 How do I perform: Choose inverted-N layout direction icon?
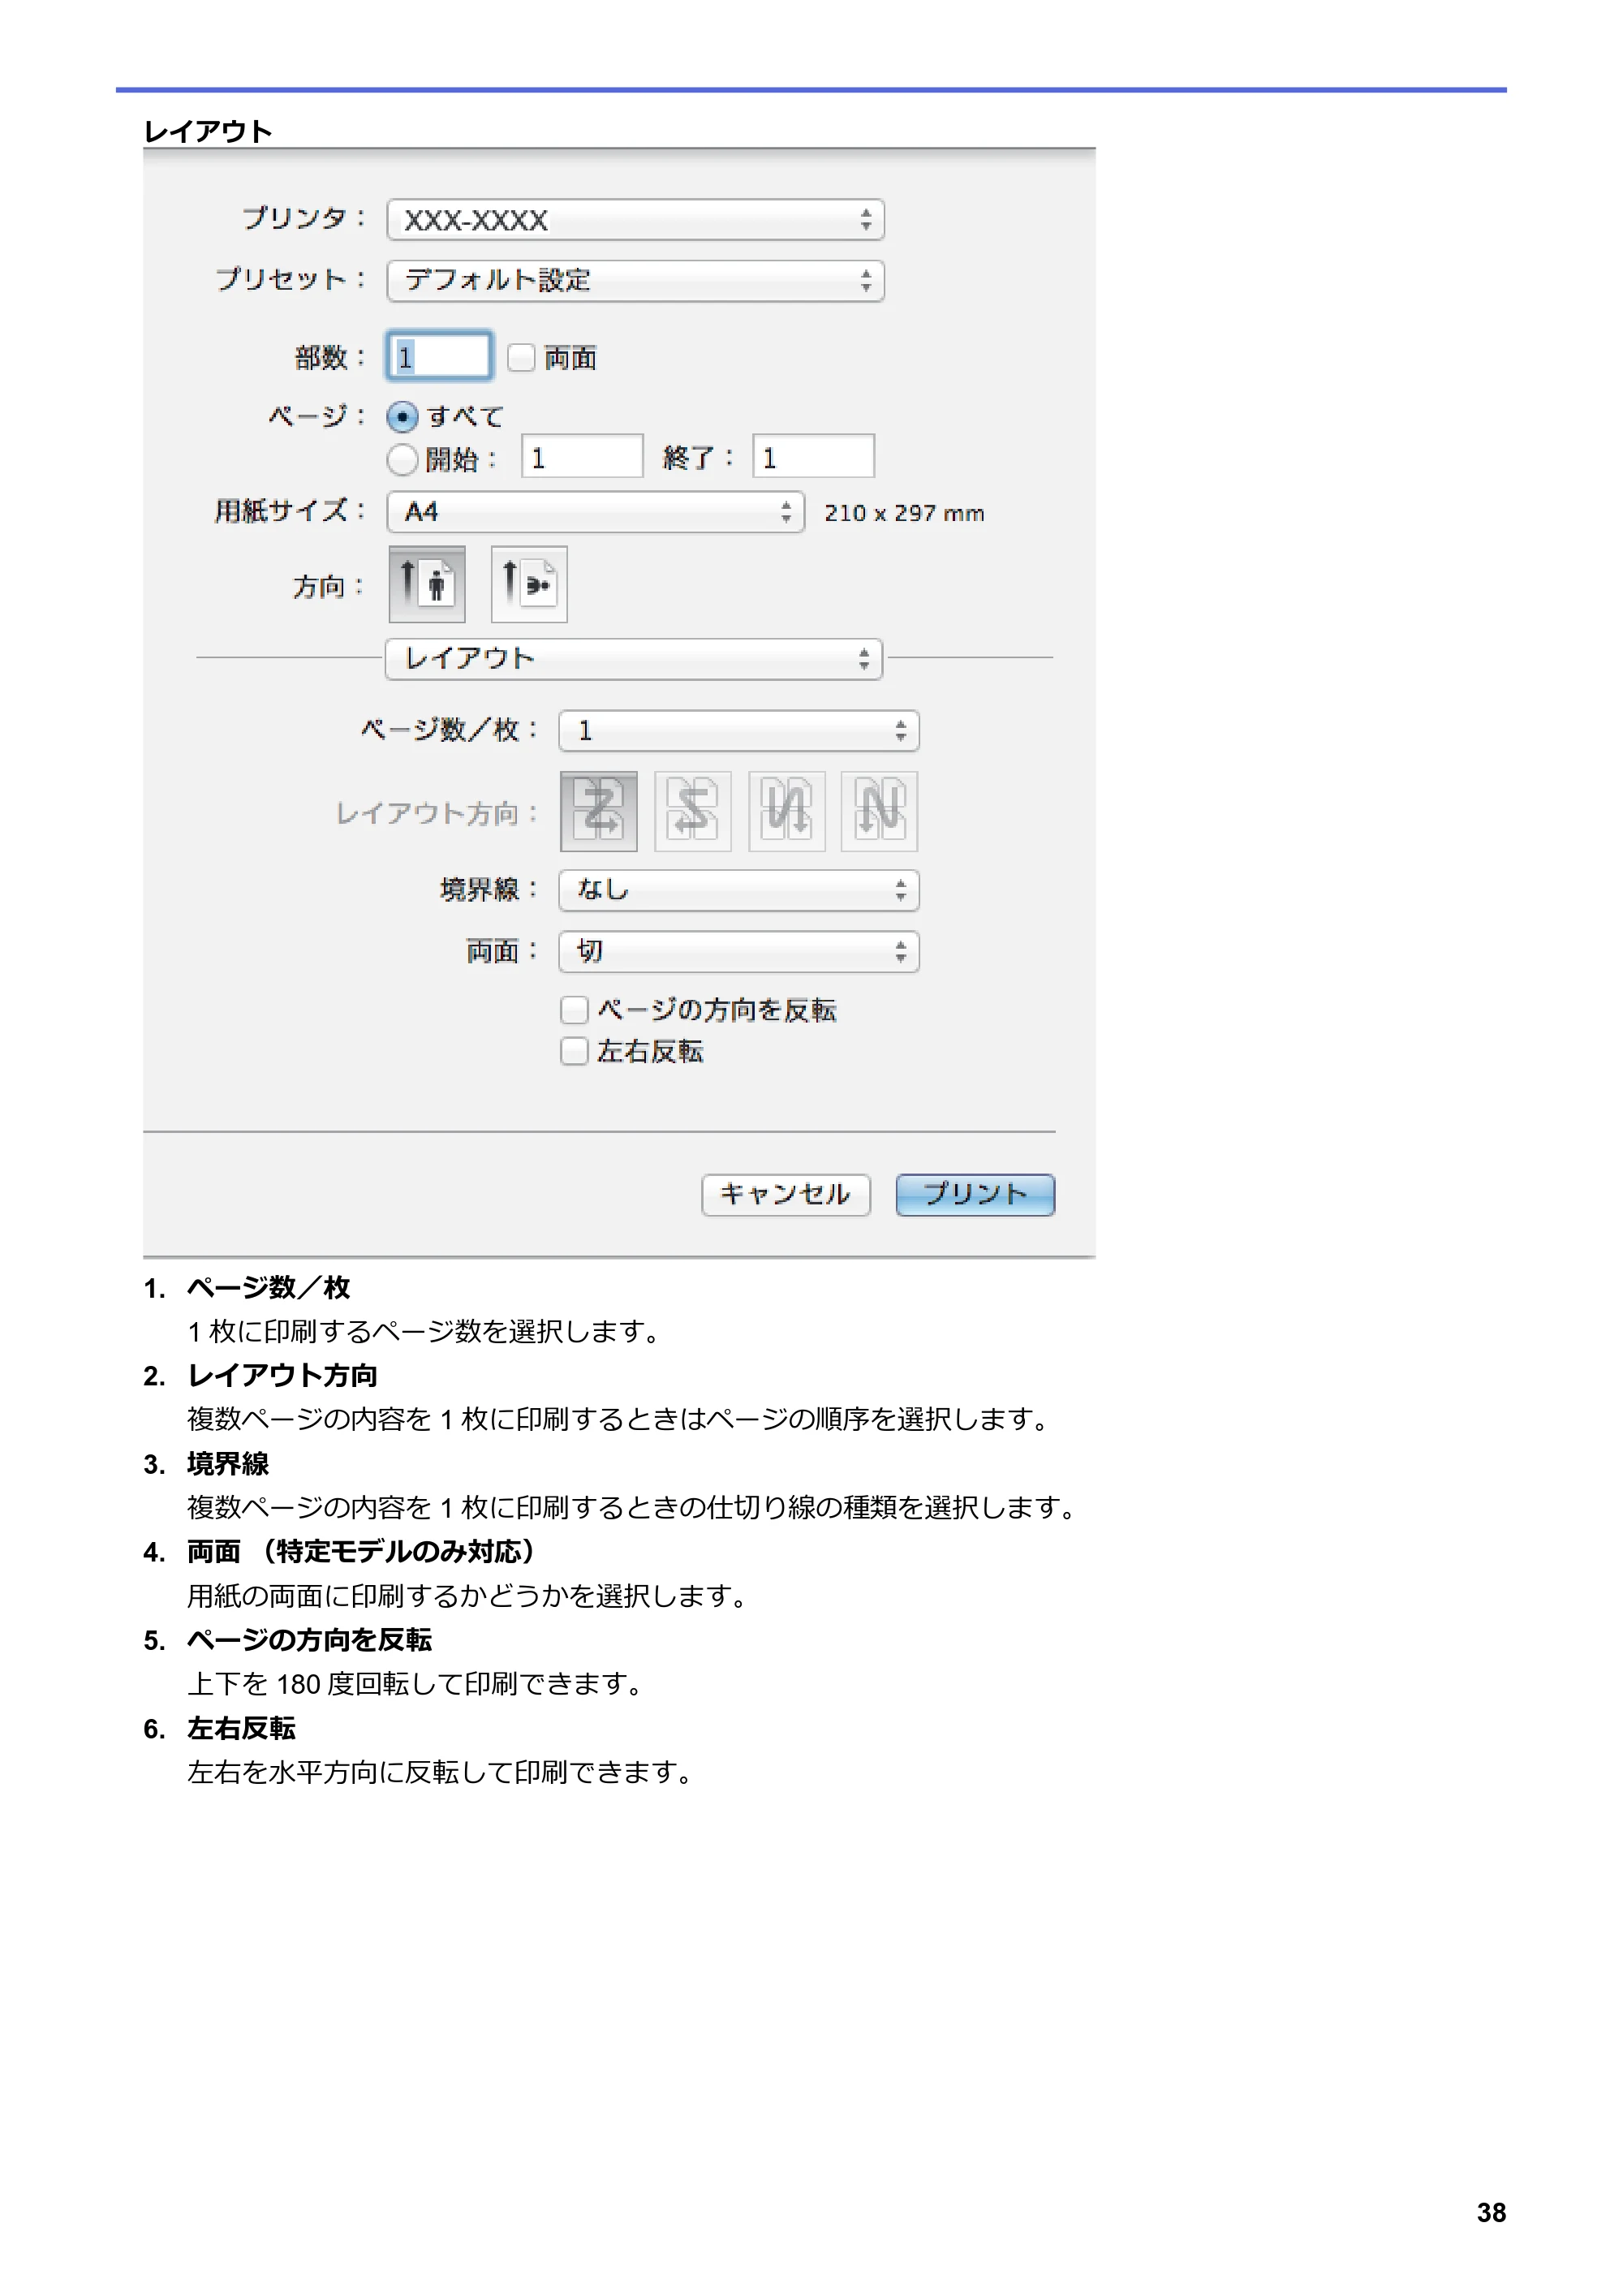pos(787,811)
